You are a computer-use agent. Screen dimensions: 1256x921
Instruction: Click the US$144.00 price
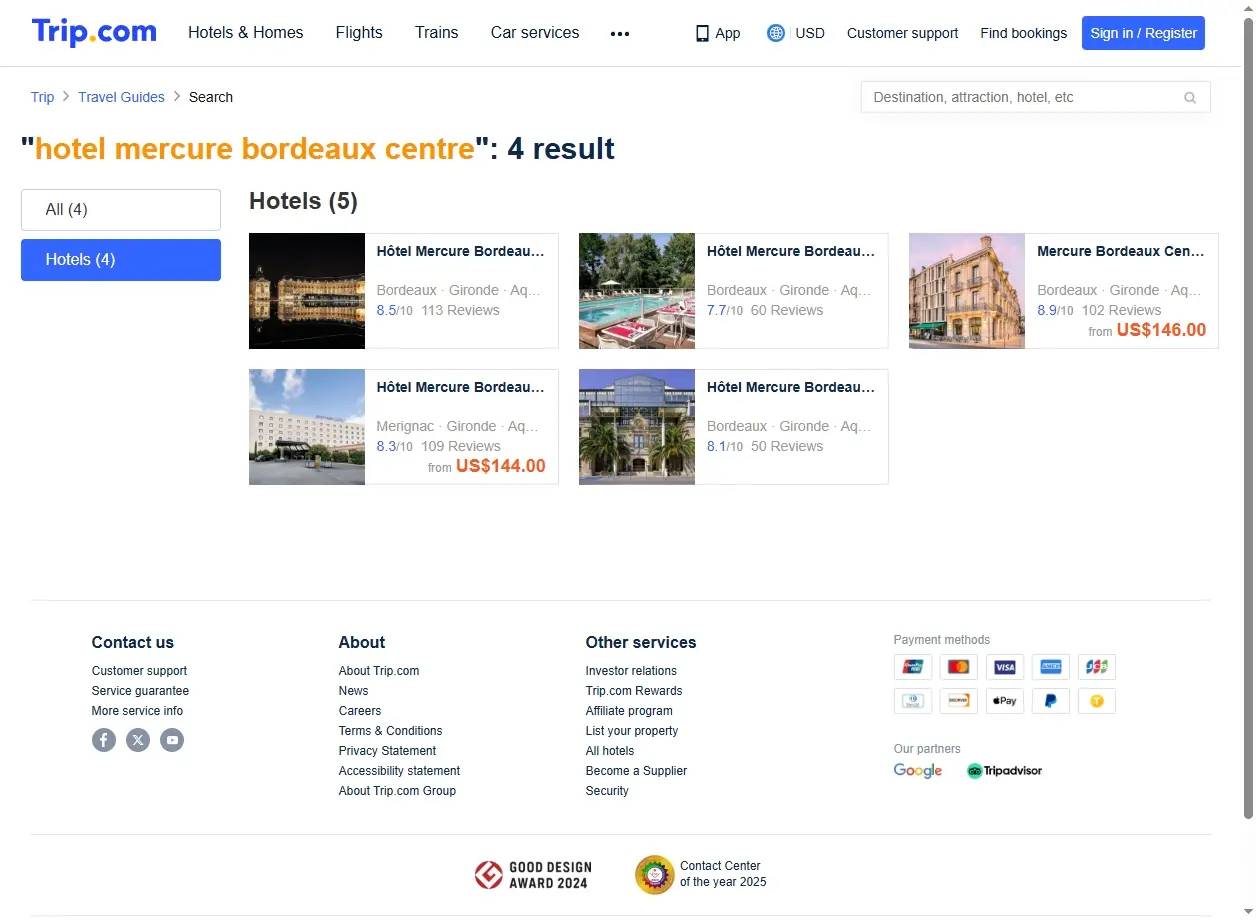point(501,466)
